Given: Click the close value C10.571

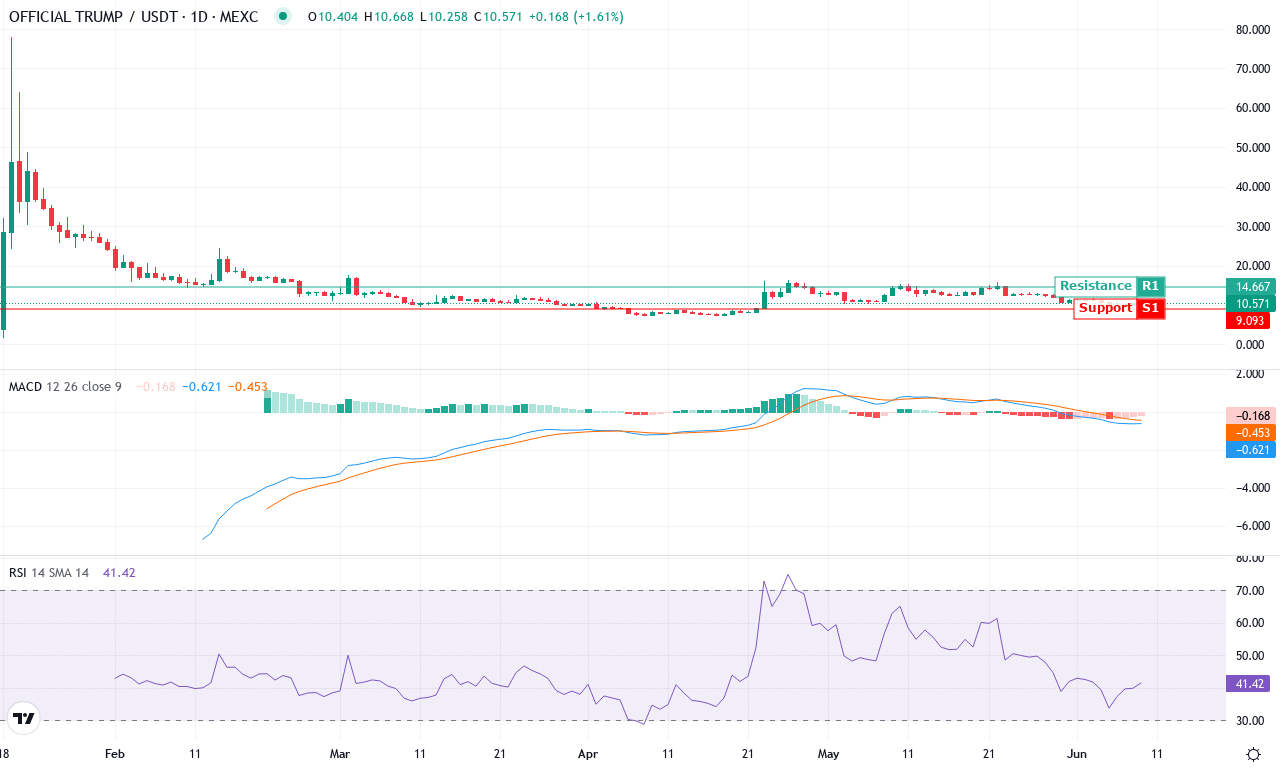Looking at the screenshot, I should (x=498, y=17).
